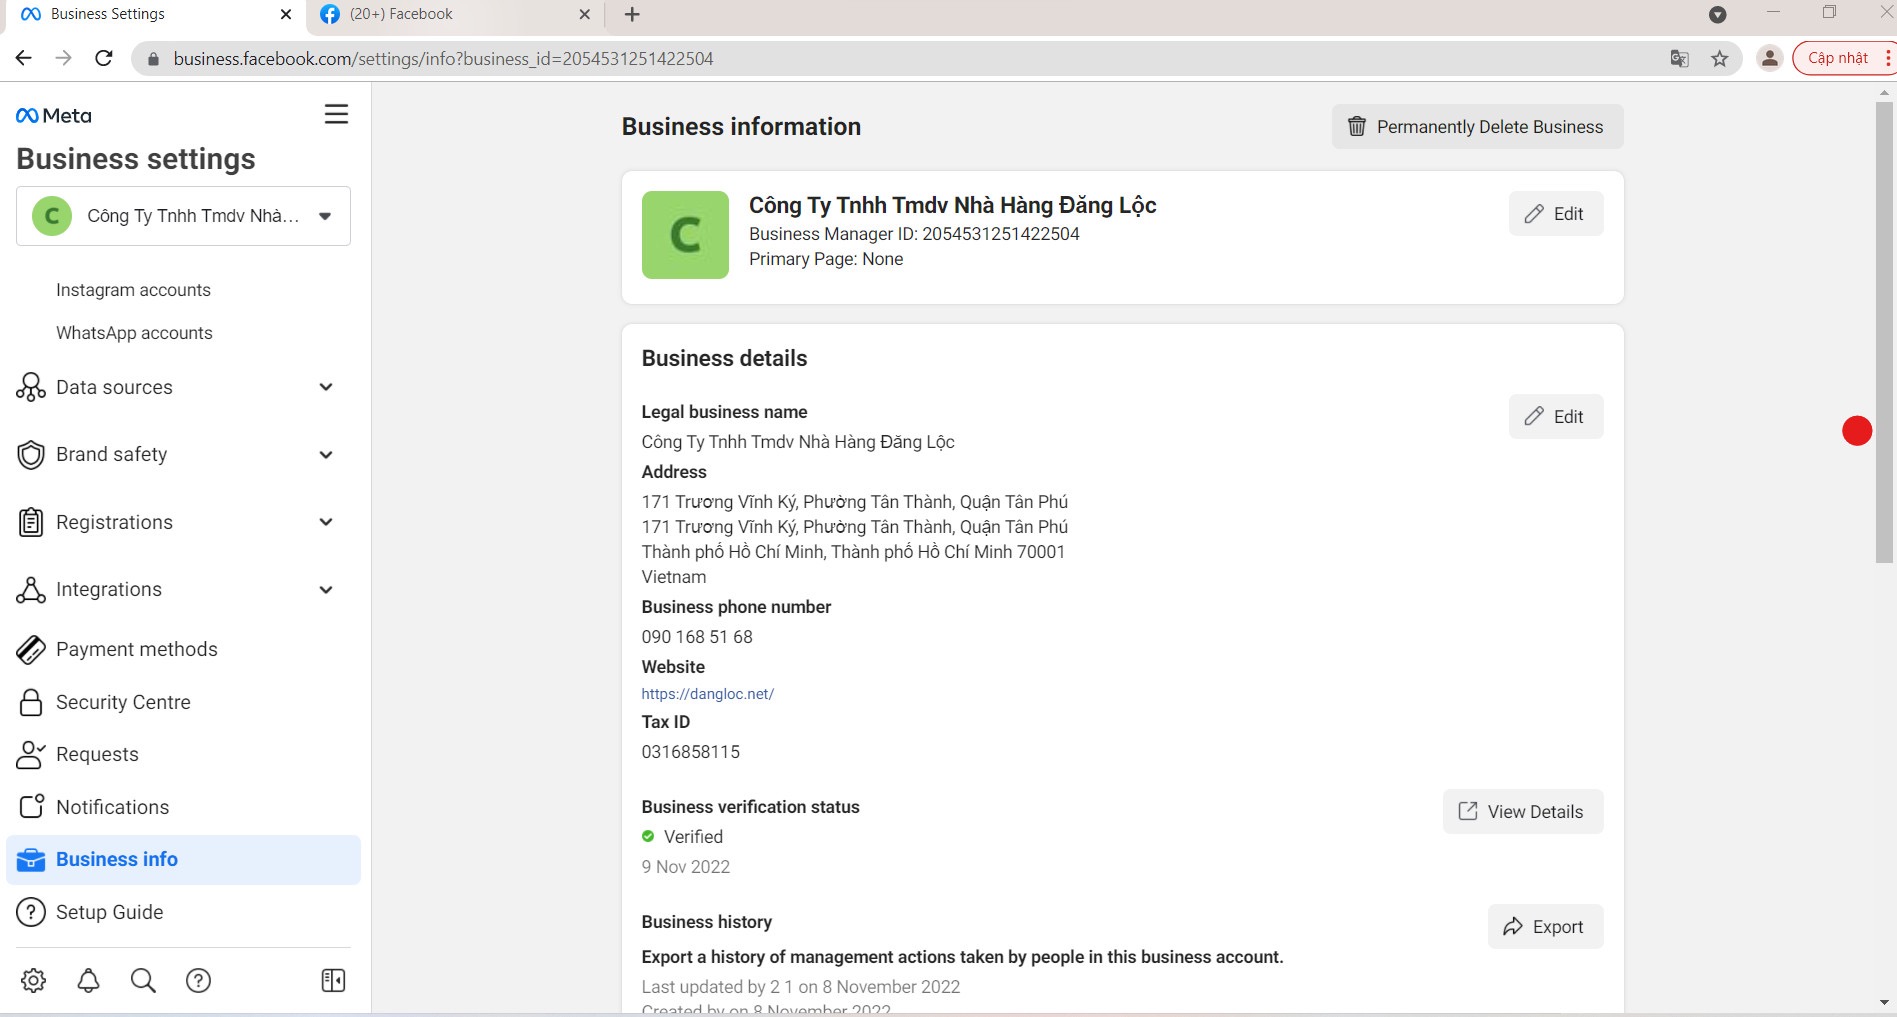Click View Details for verification status
This screenshot has height=1017, width=1897.
click(1523, 812)
